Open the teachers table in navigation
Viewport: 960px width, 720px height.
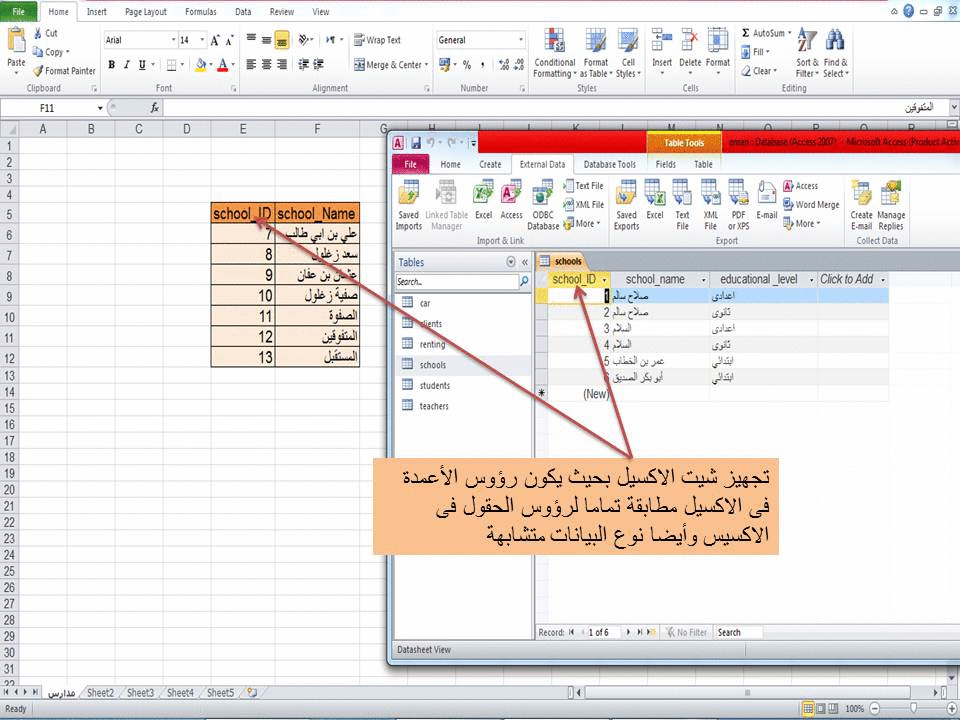pos(433,406)
